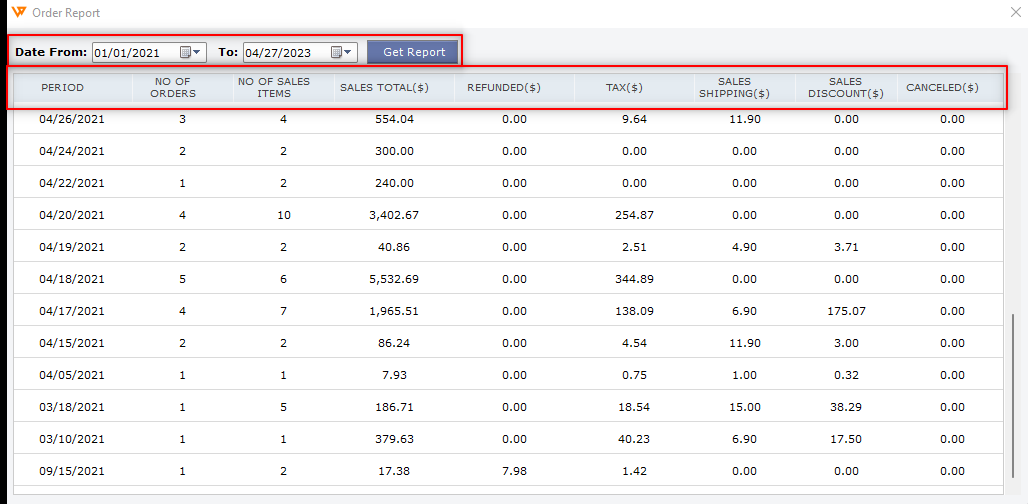
Task: Sort by SALES DISCOUNT($) column header
Action: coord(846,87)
